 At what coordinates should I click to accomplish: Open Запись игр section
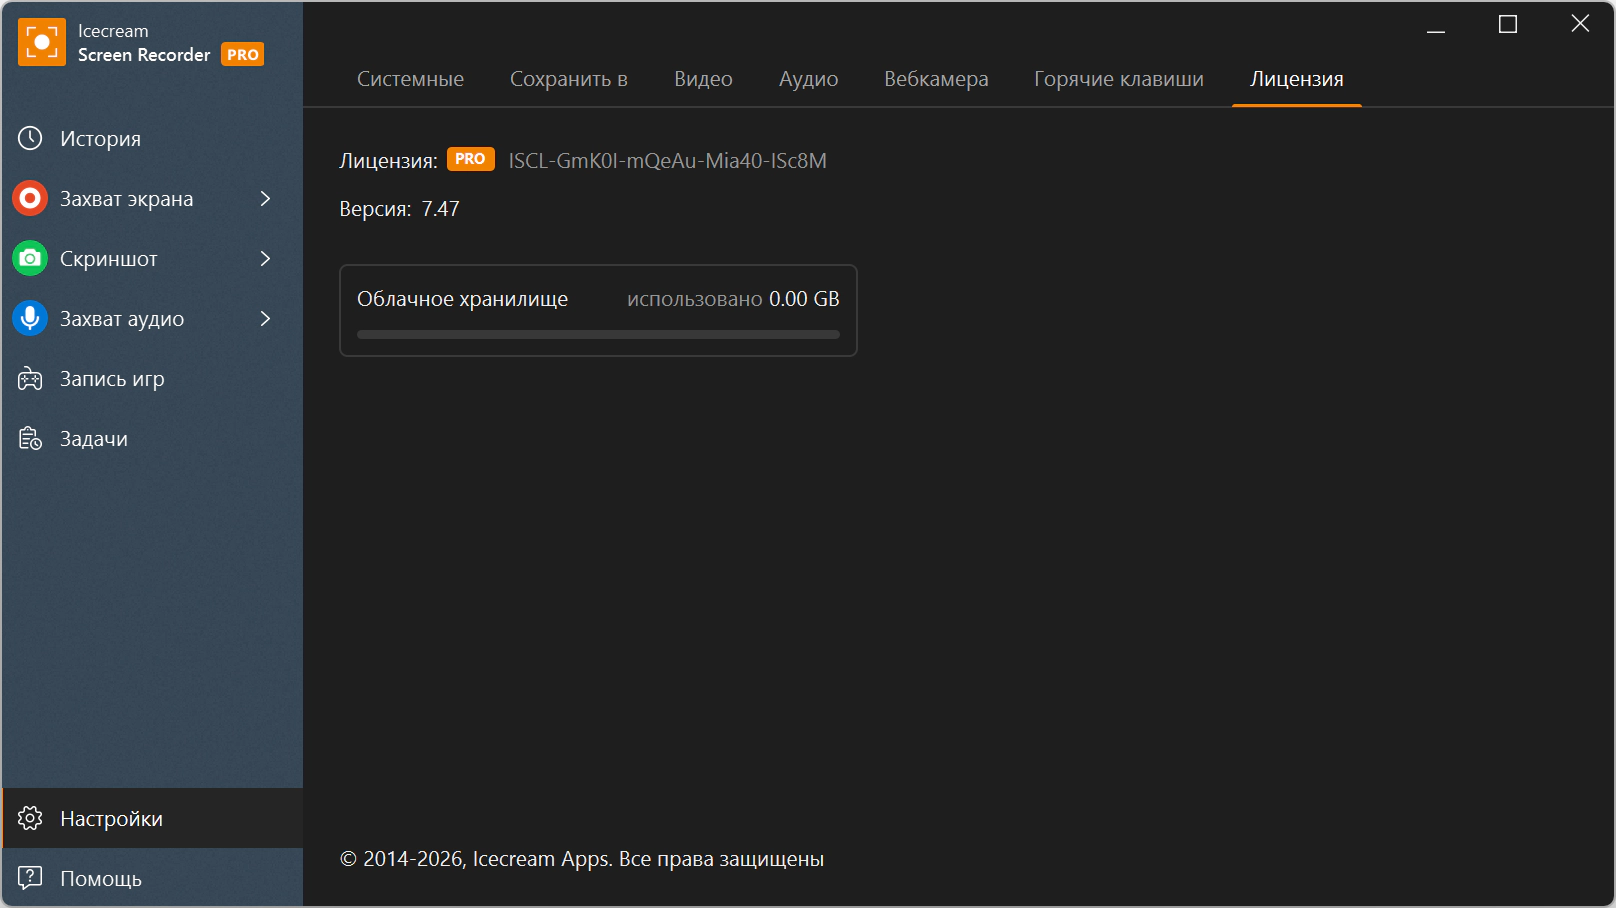[152, 378]
